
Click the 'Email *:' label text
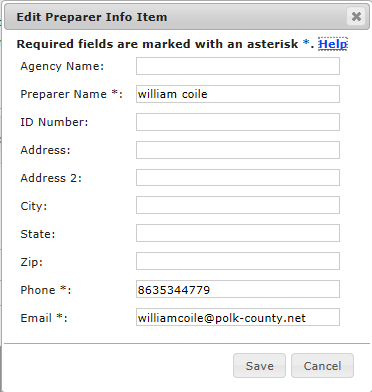pyautogui.click(x=44, y=318)
